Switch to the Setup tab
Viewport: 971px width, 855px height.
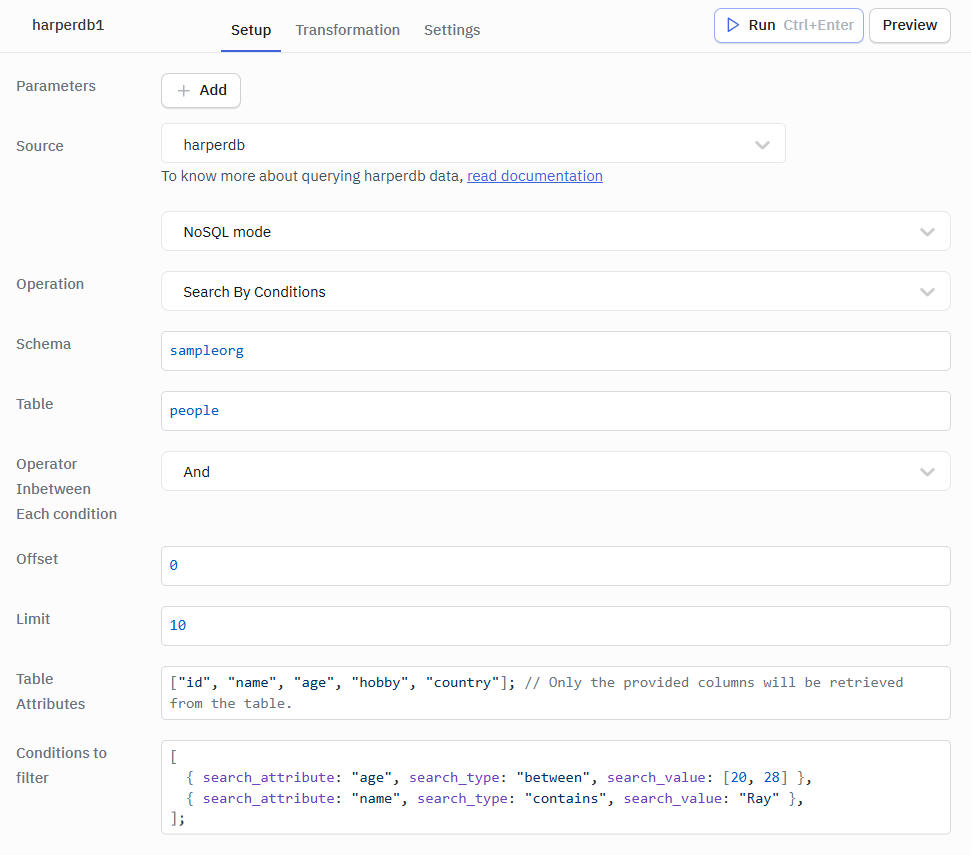pyautogui.click(x=251, y=30)
